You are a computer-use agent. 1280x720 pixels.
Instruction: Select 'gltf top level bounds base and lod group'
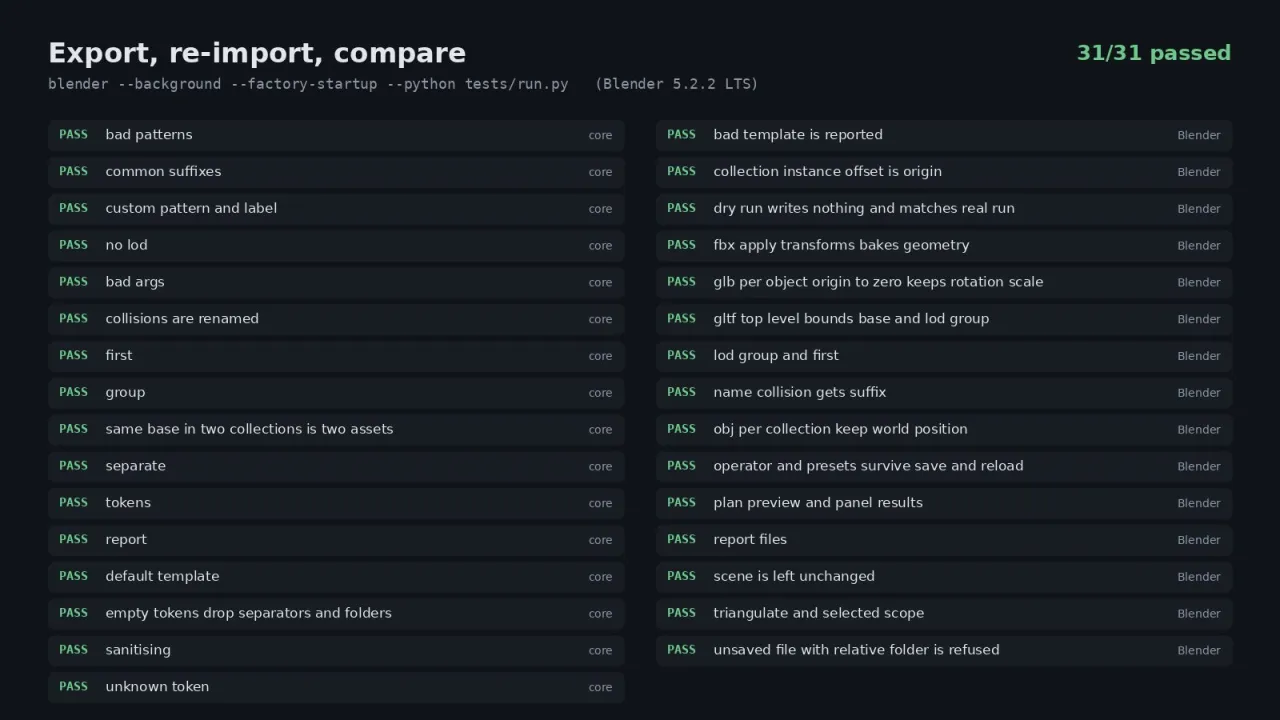click(944, 319)
